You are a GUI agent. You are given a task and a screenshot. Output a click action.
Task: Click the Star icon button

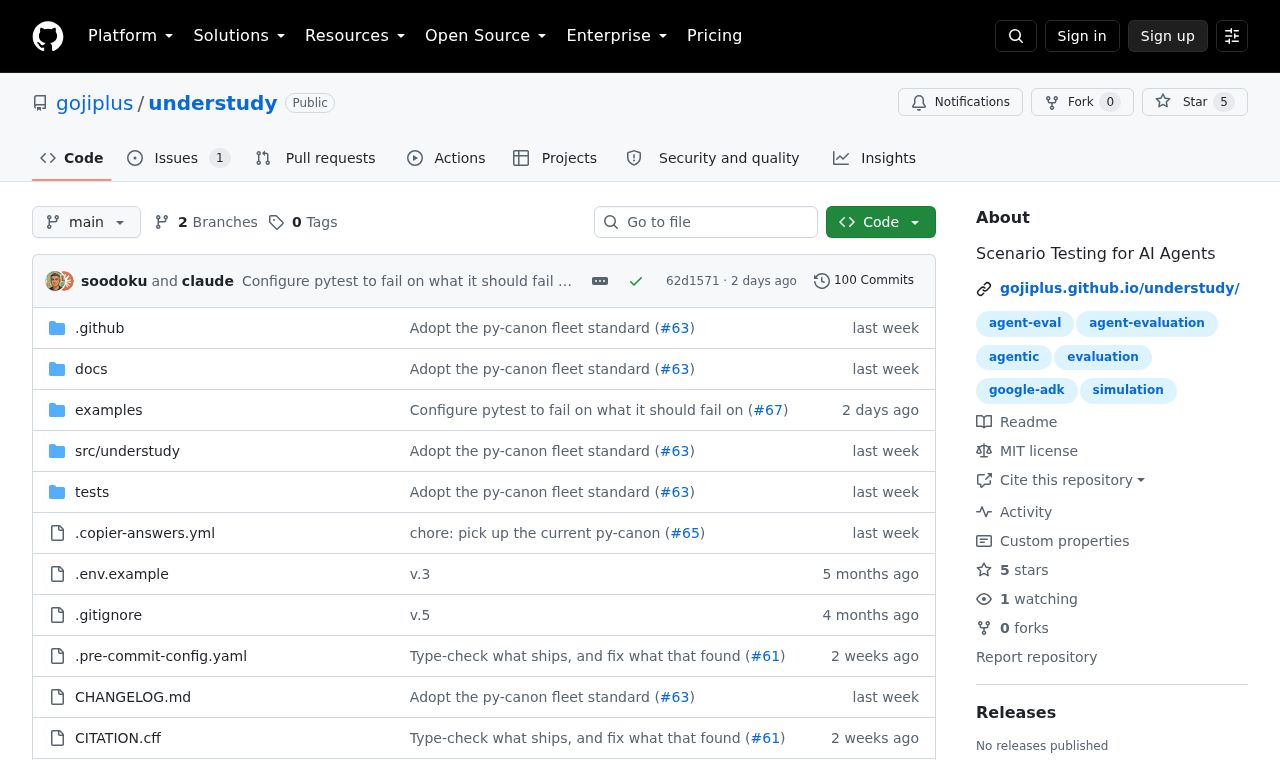1195,102
